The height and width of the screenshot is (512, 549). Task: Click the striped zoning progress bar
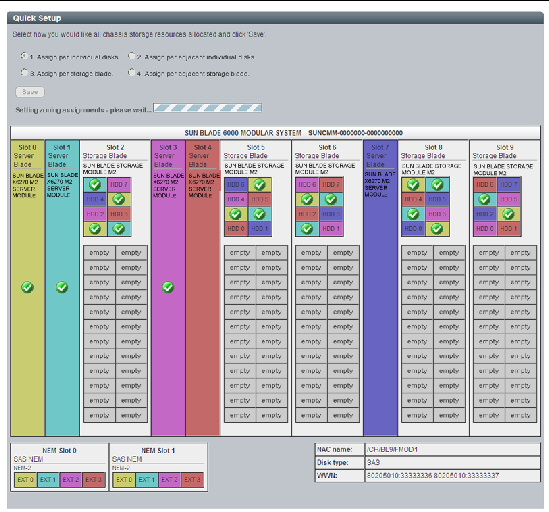(208, 108)
